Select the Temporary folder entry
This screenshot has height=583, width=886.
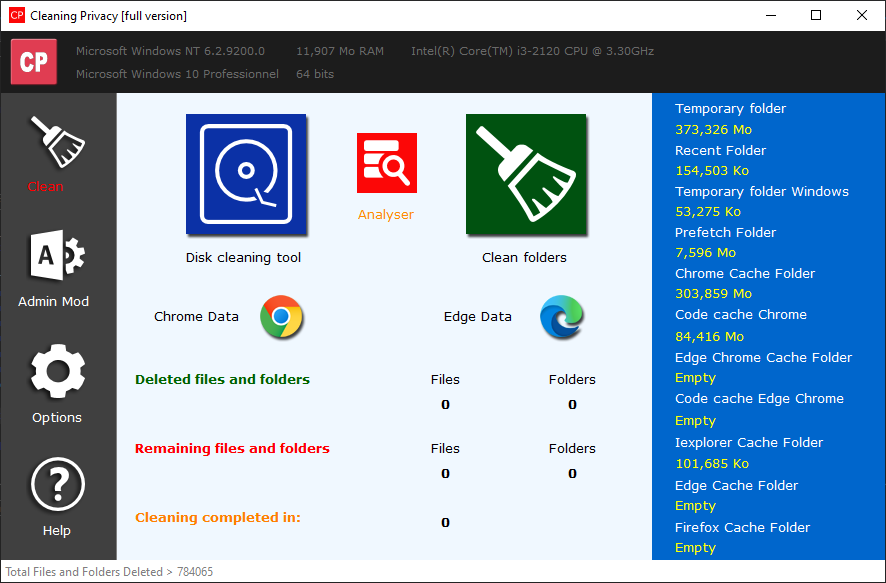730,109
